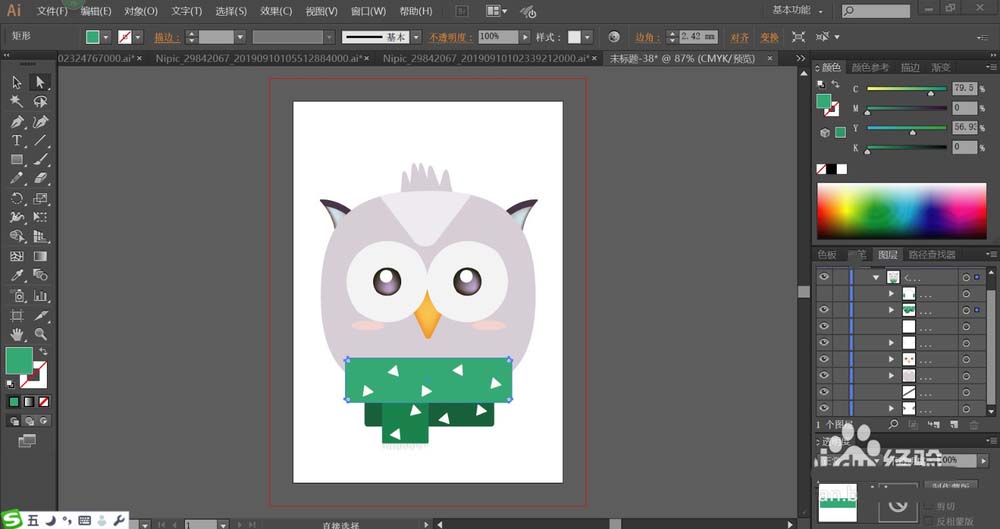The image size is (1000, 529).
Task: Open the stroke color dropdown in control bar
Action: [138, 38]
